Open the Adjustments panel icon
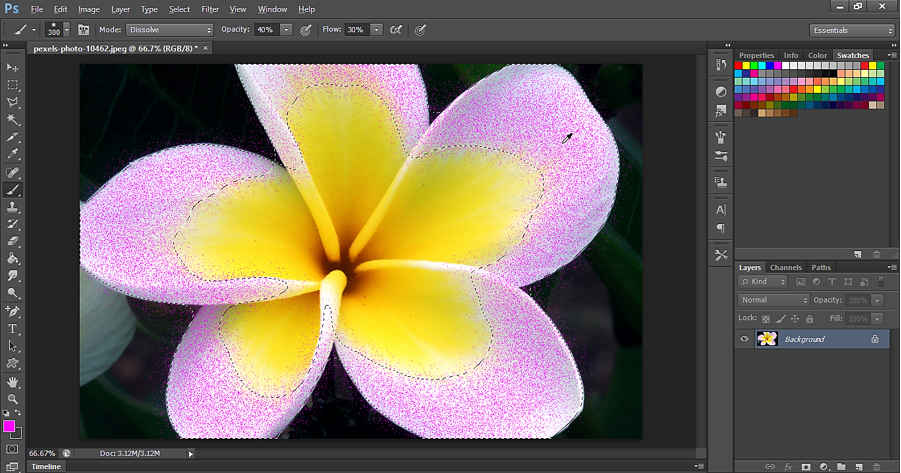The width and height of the screenshot is (901, 473). pos(721,91)
